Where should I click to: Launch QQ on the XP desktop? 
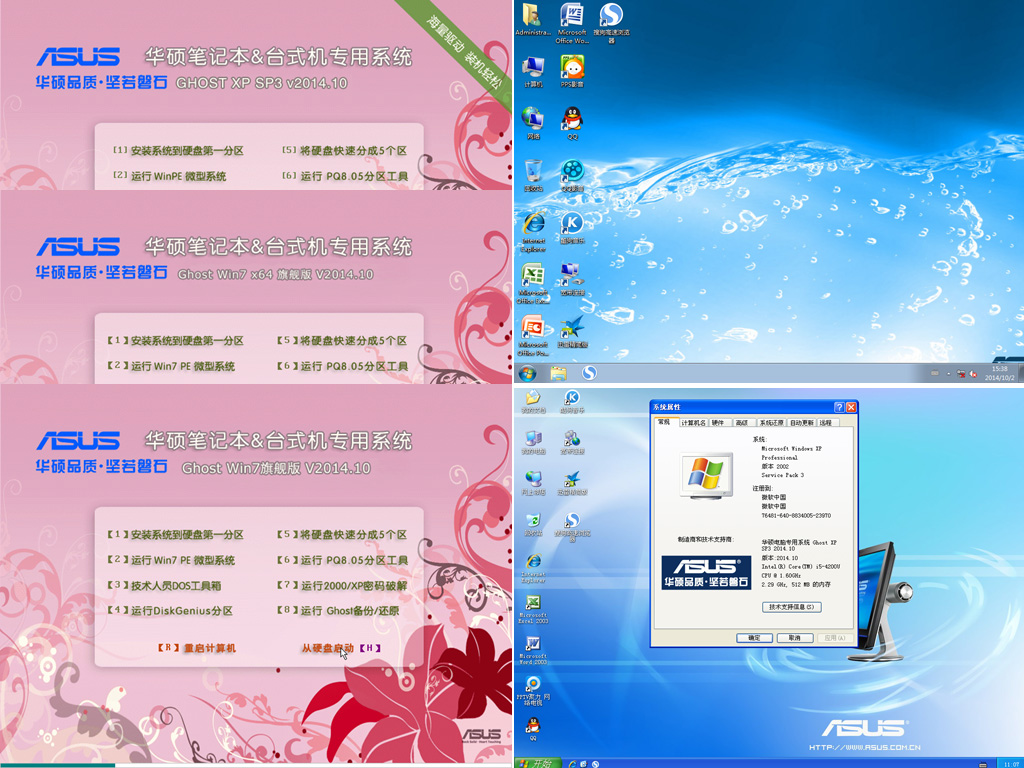tap(533, 729)
